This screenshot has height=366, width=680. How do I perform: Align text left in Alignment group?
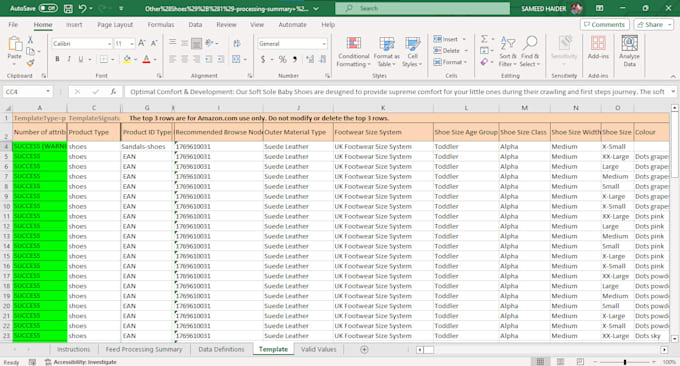pyautogui.click(x=172, y=59)
